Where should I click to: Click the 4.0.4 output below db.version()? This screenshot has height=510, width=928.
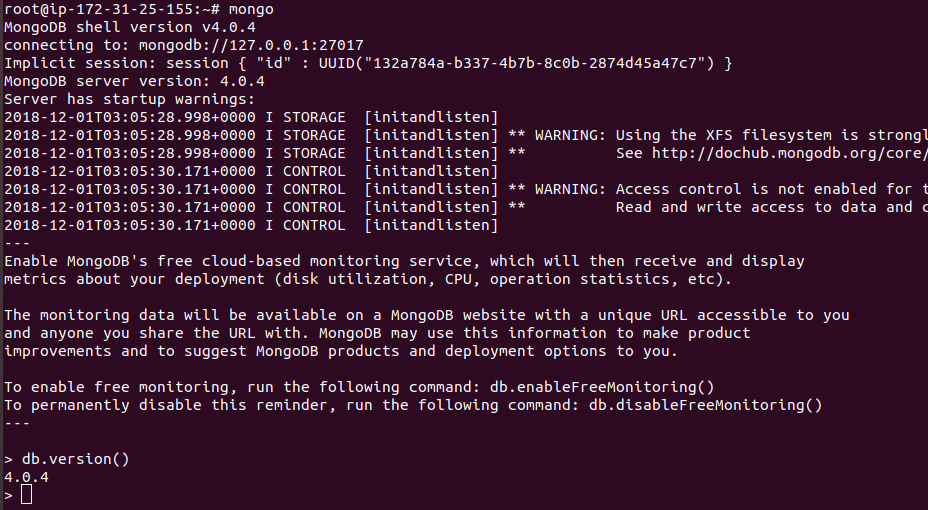[27, 477]
